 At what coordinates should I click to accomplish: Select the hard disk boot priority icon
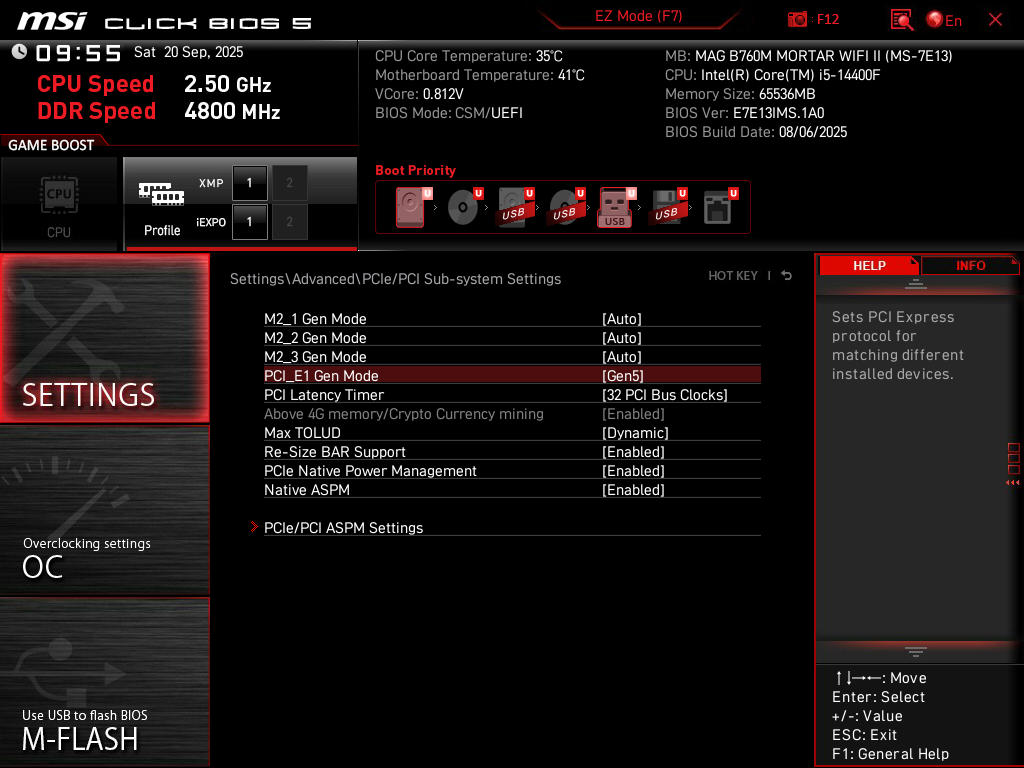click(413, 207)
